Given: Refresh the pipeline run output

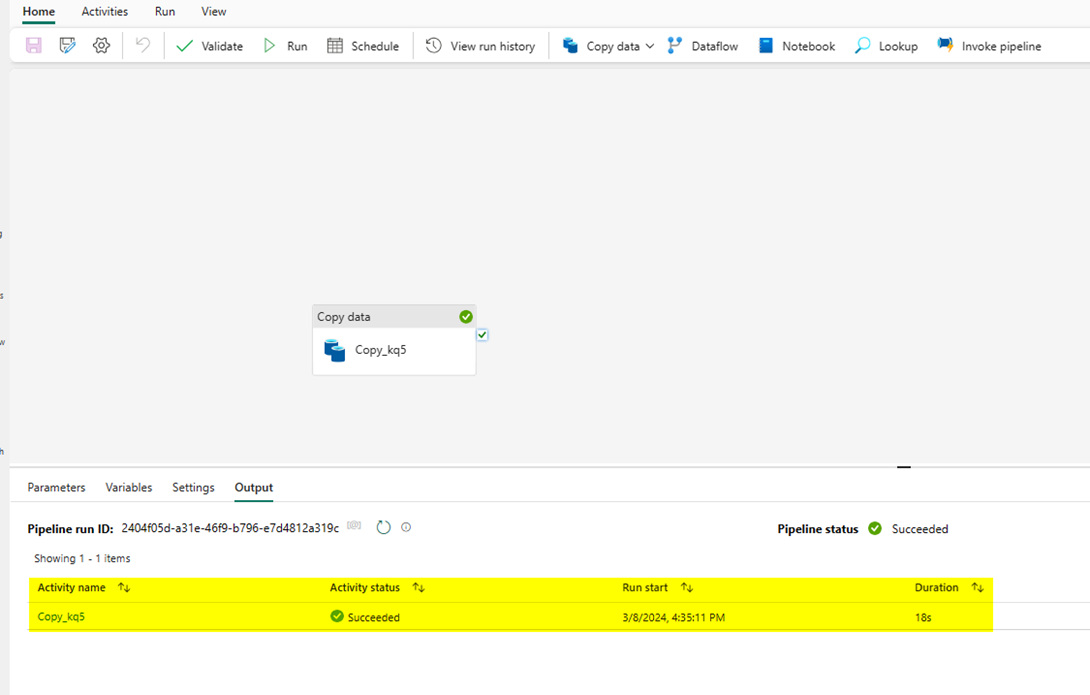Looking at the screenshot, I should [384, 528].
